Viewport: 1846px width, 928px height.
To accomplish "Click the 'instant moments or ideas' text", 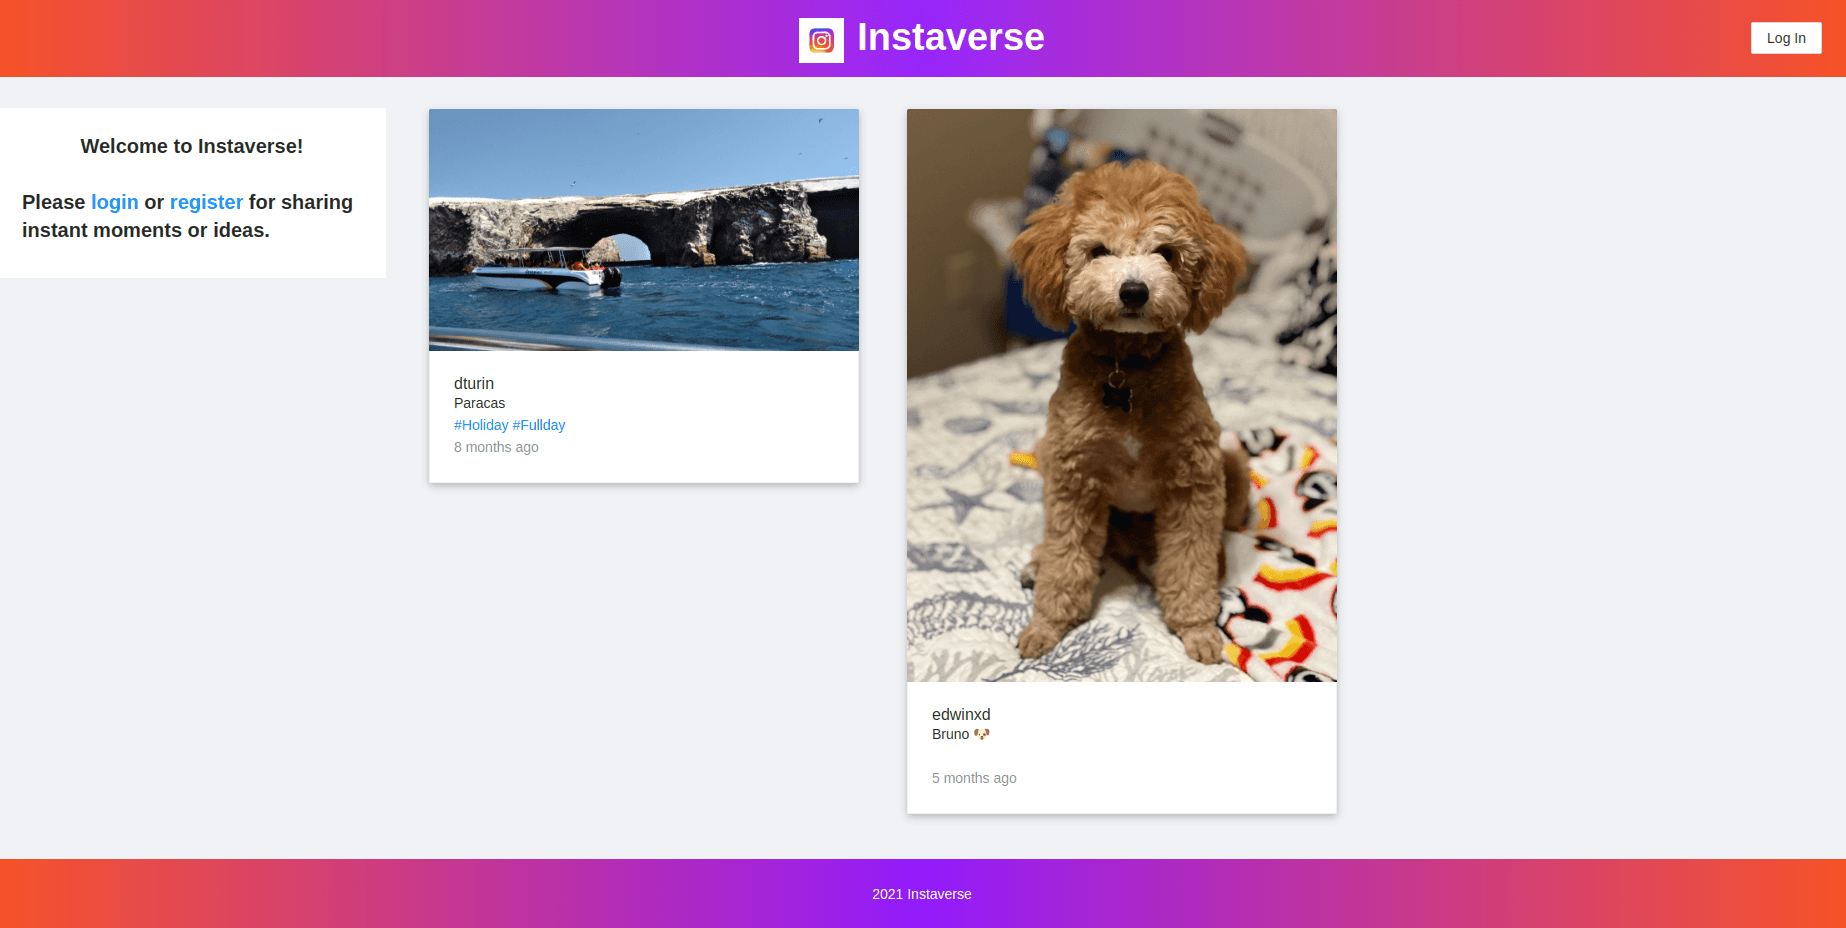I will point(146,230).
